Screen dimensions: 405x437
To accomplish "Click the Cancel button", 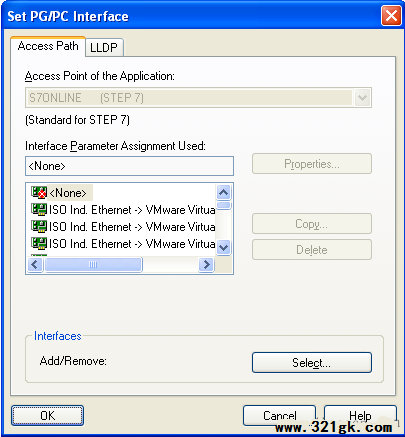I will coord(279,416).
